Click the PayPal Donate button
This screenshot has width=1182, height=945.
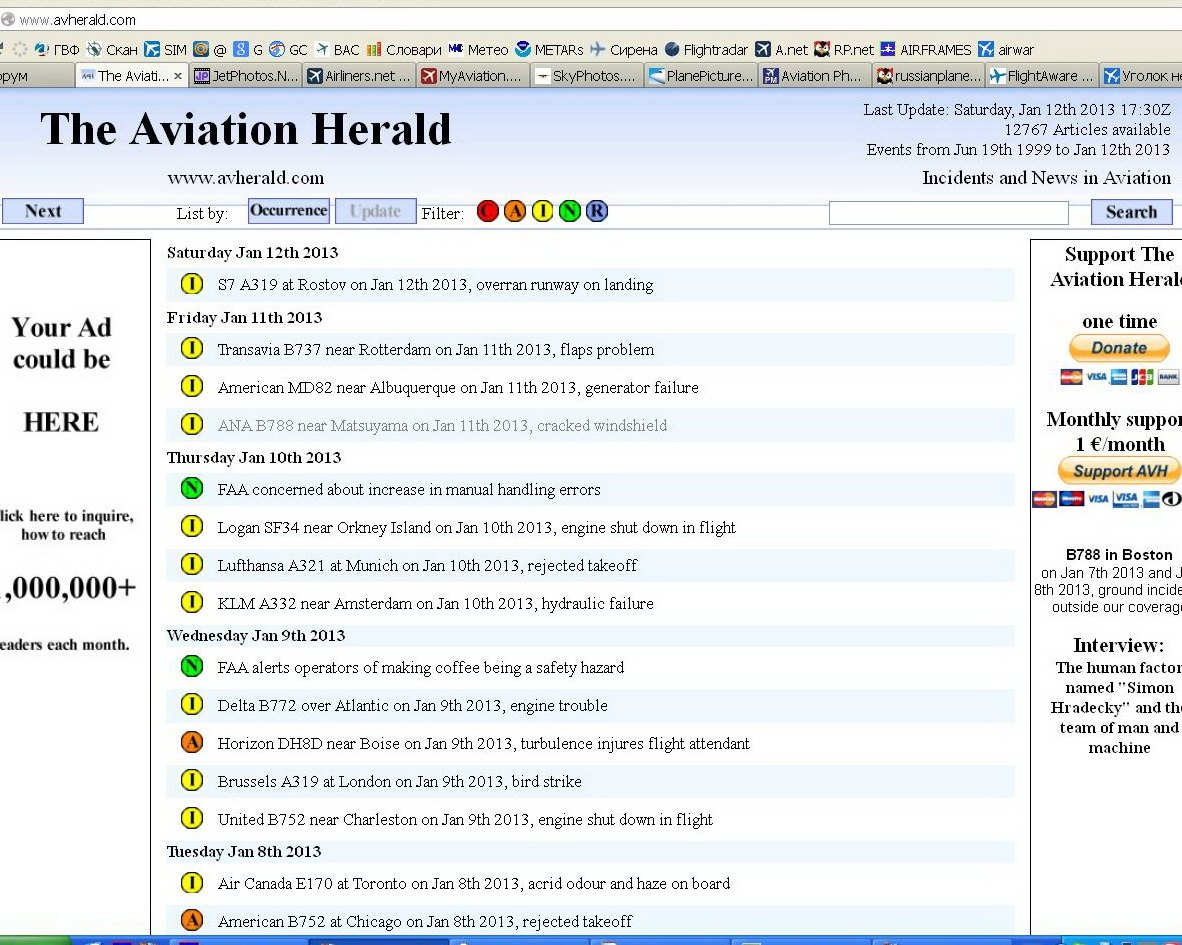[x=1119, y=347]
